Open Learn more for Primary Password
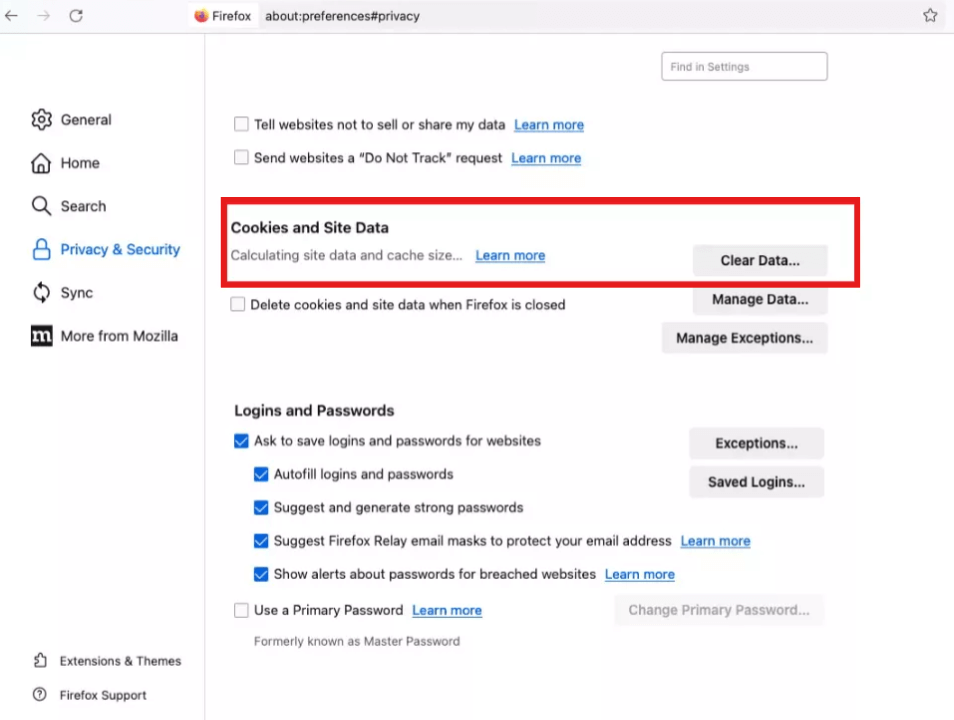 pyautogui.click(x=447, y=610)
